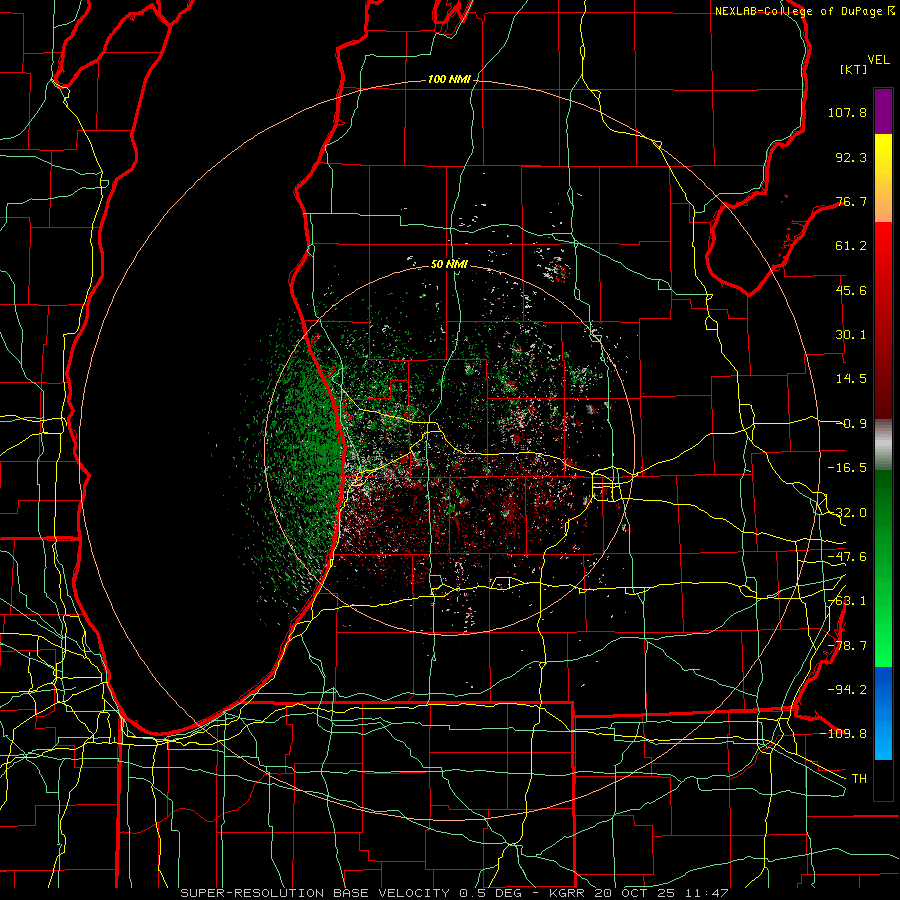This screenshot has height=900, width=900.
Task: Click the yellow-orange segment of the color bar
Action: [x=883, y=178]
